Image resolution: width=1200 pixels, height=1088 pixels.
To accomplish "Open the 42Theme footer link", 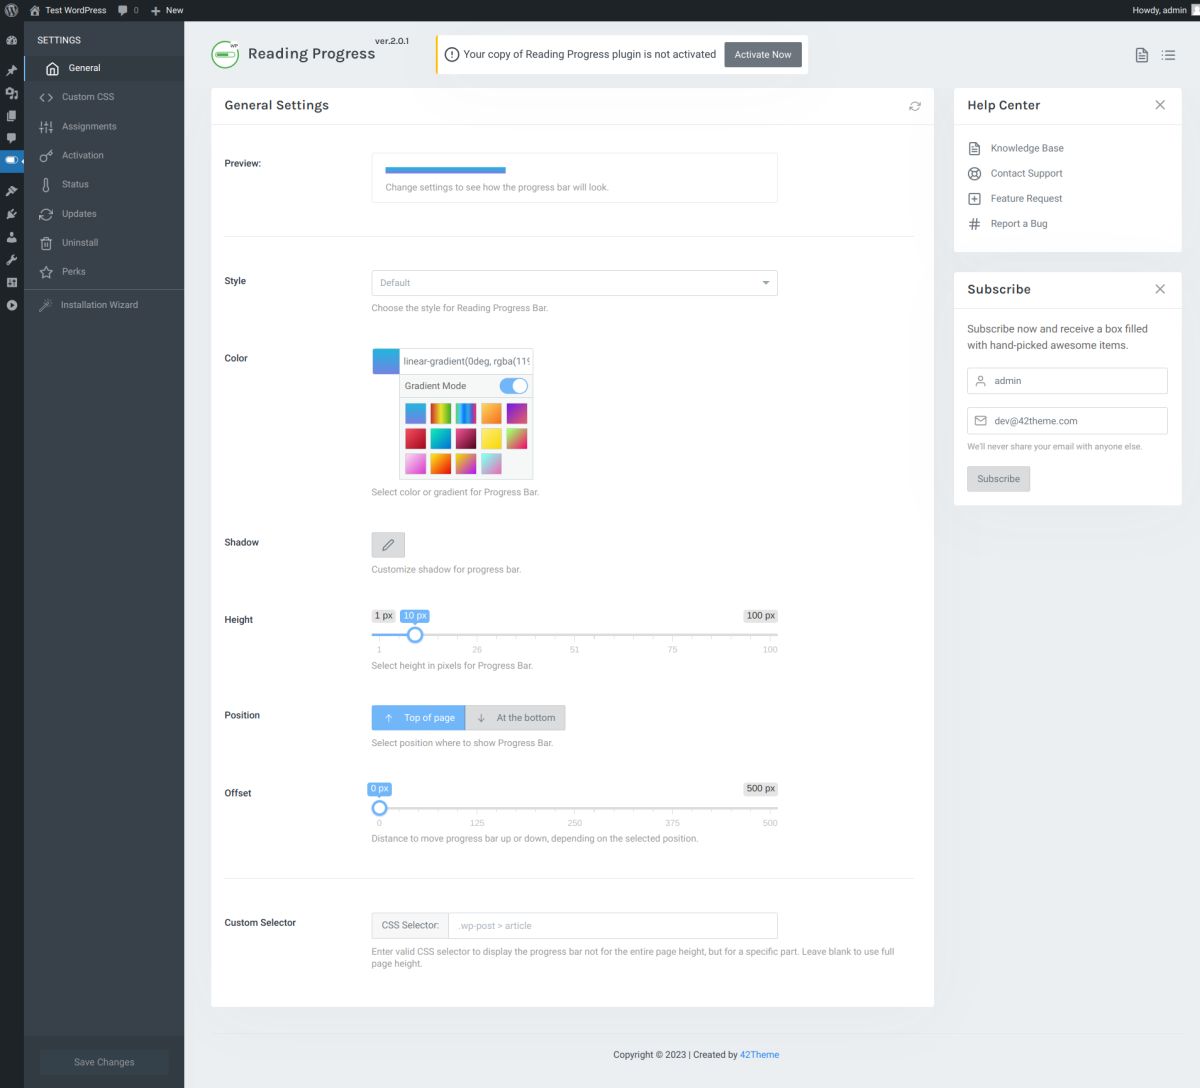I will tap(759, 1055).
